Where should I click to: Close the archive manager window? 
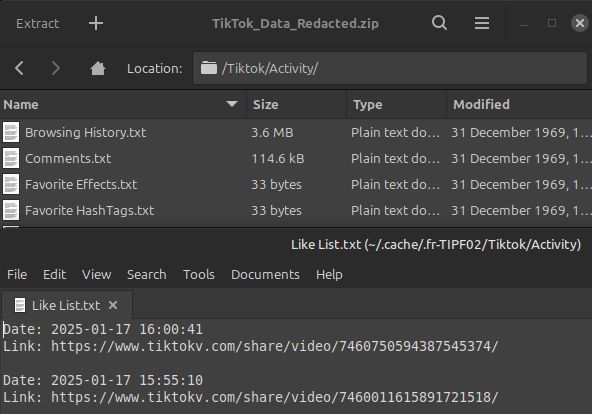580,23
